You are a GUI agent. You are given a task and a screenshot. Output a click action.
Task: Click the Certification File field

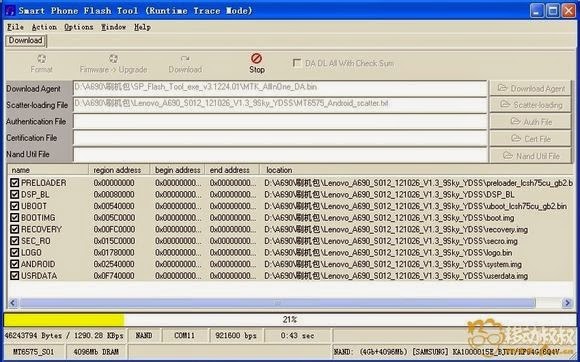(x=280, y=138)
